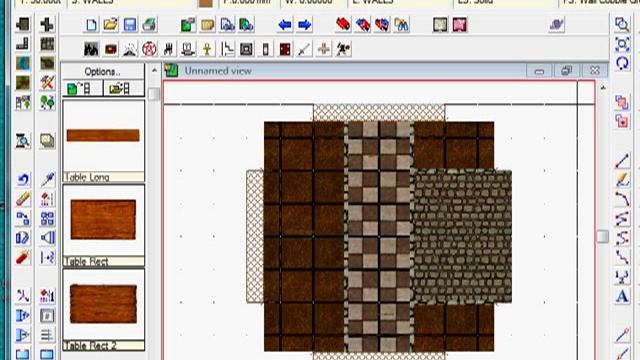Click the beige map sheet icon
Image resolution: width=640 pixels, height=360 pixels.
pos(440,25)
